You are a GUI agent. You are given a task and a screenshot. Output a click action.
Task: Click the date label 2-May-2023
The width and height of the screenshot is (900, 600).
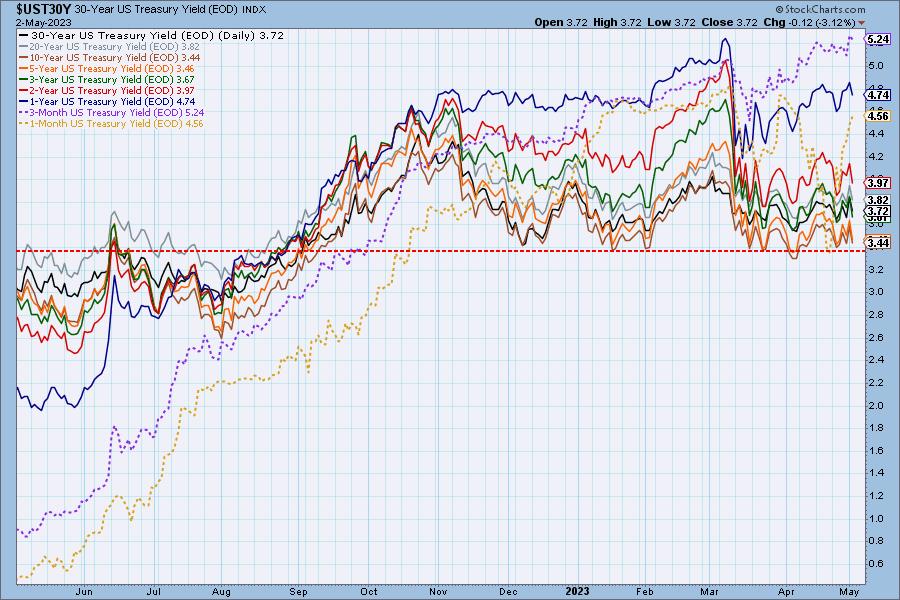tap(44, 22)
